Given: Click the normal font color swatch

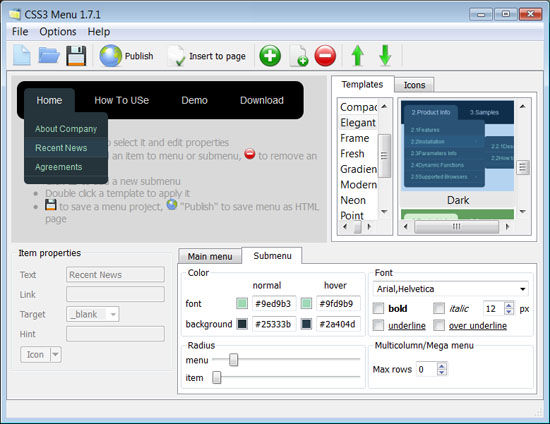Looking at the screenshot, I should pos(242,303).
